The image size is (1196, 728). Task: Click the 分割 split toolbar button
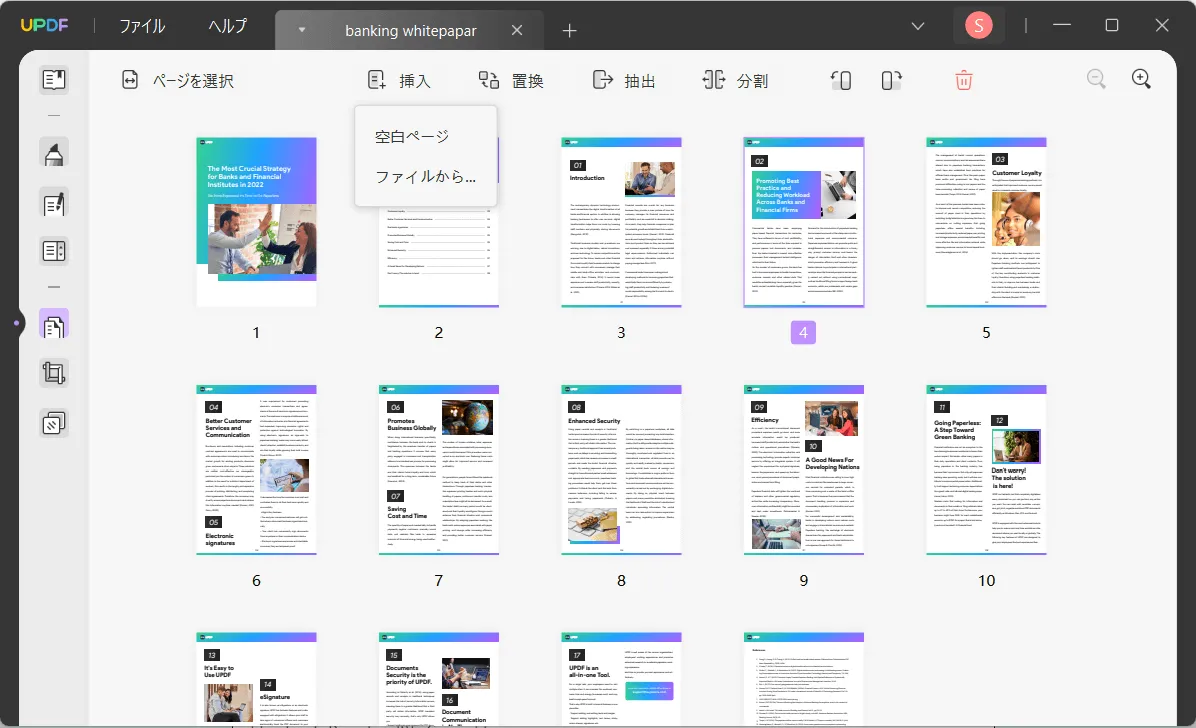pos(735,80)
